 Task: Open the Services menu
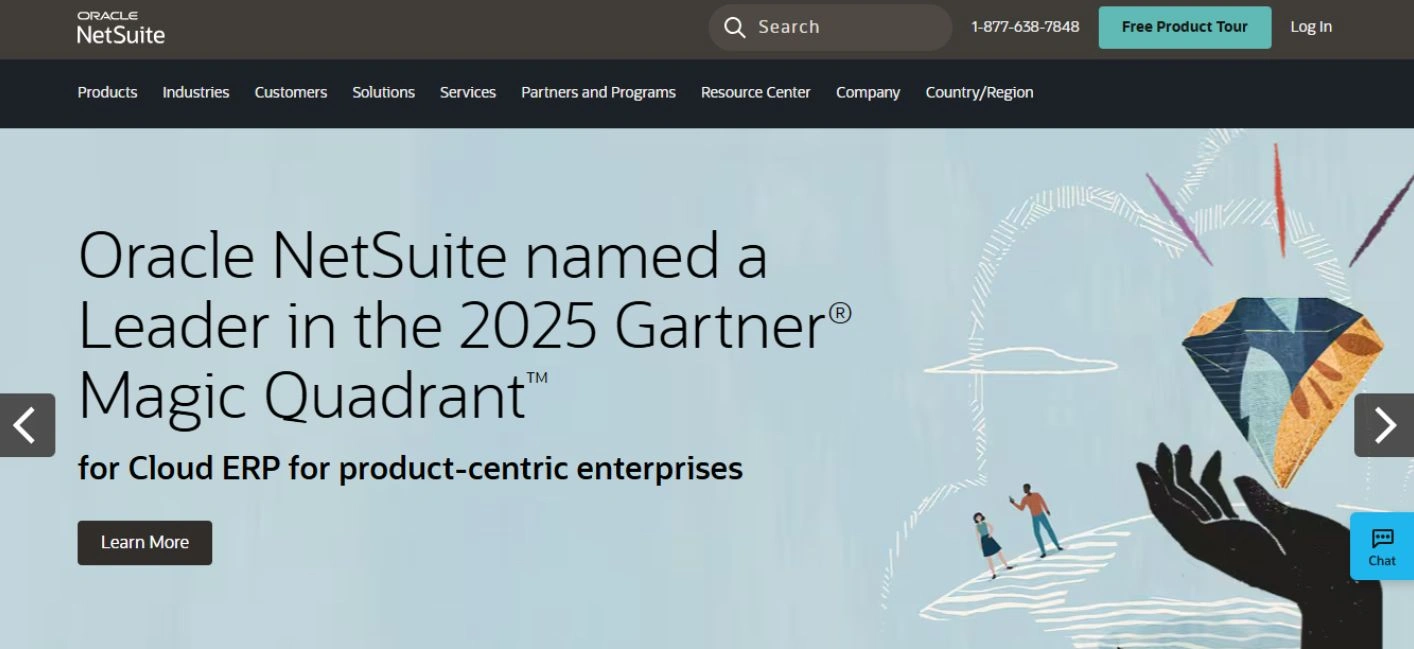[468, 92]
